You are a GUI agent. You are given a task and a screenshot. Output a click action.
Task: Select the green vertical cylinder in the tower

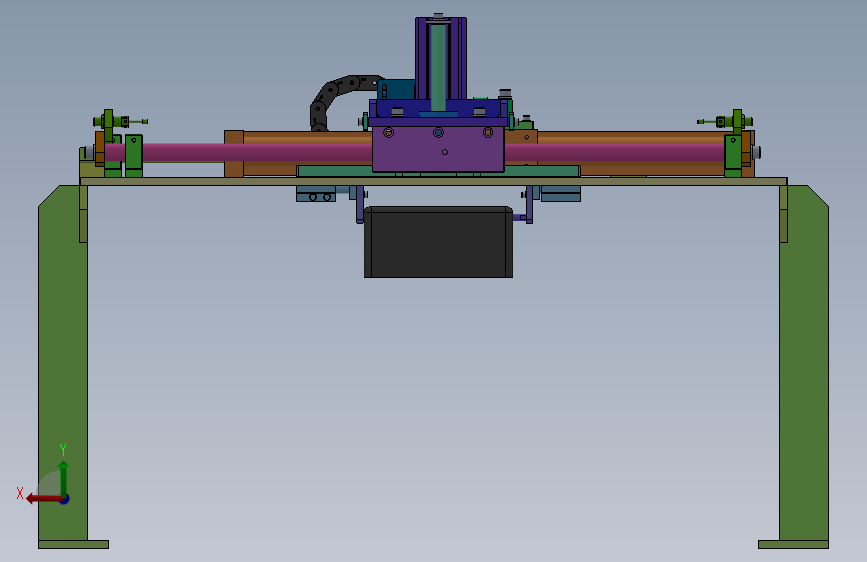(438, 66)
